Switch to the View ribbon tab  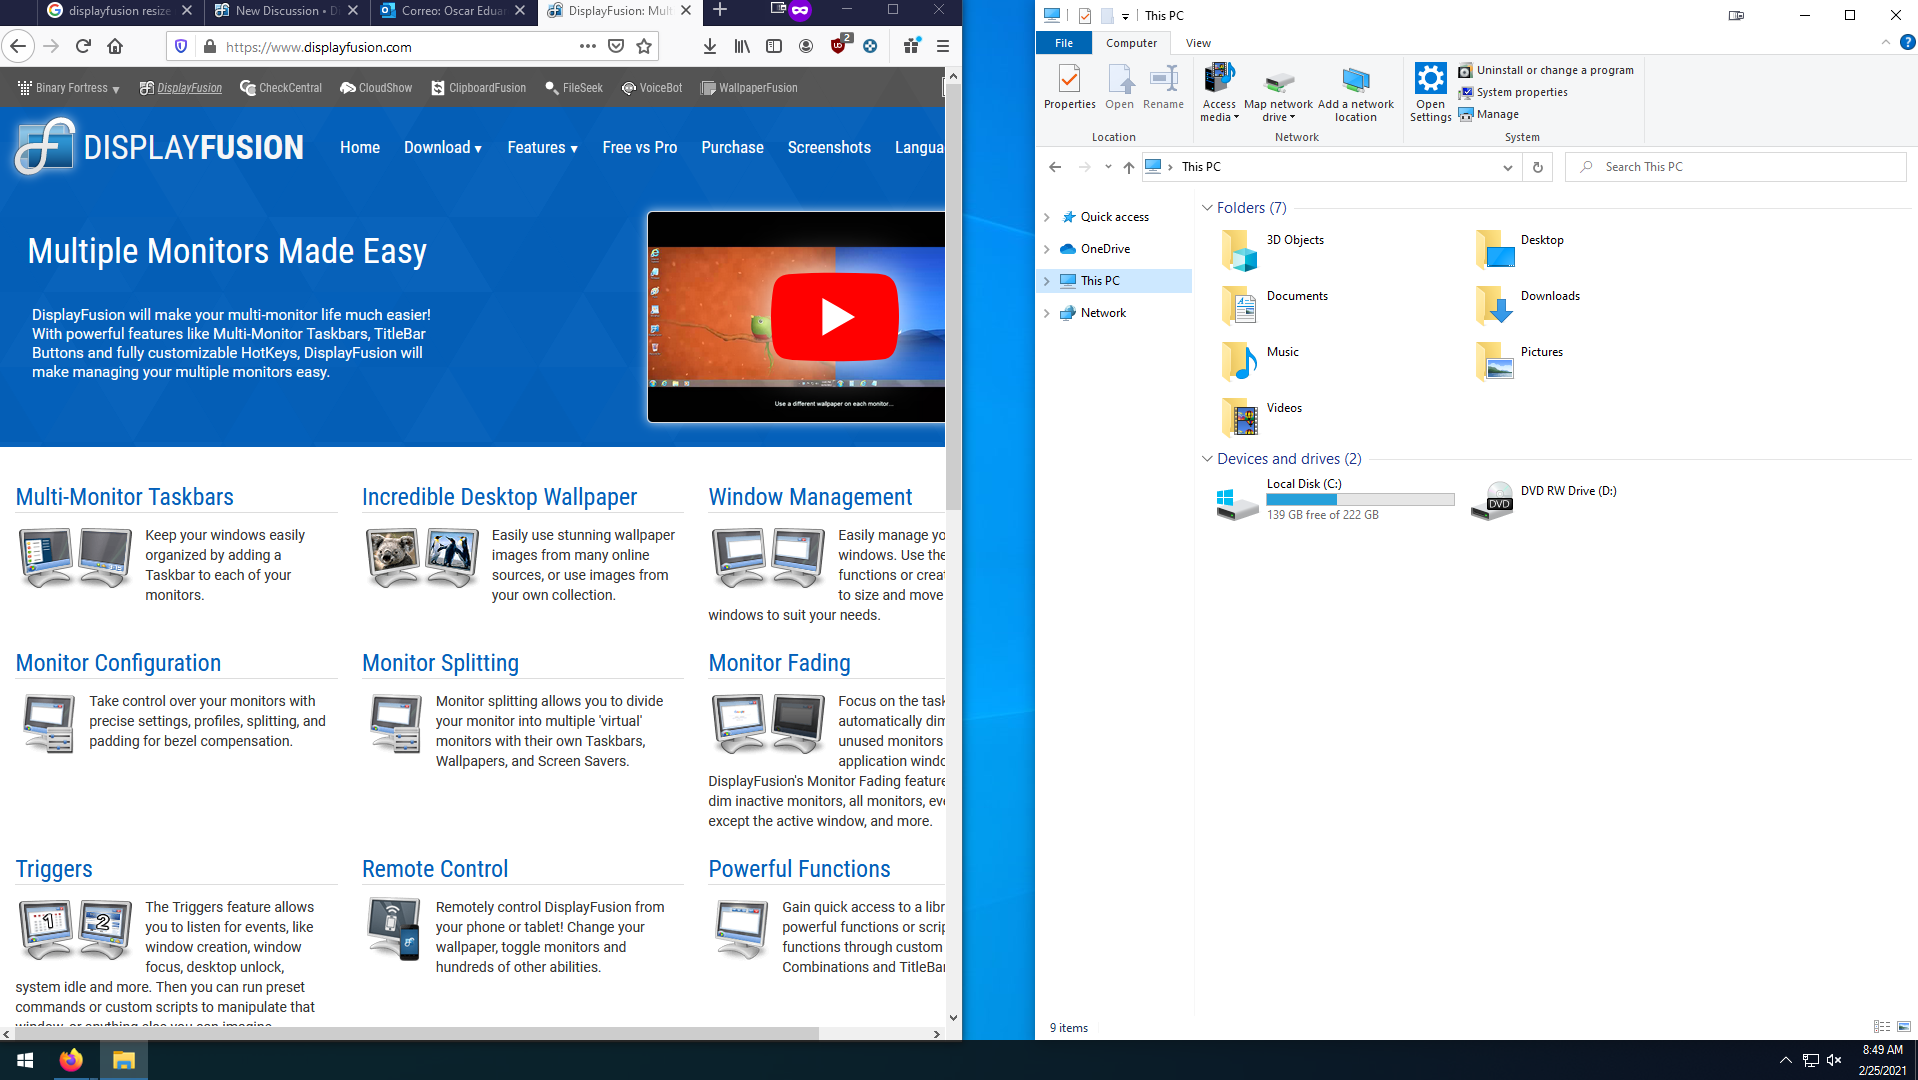click(1197, 43)
